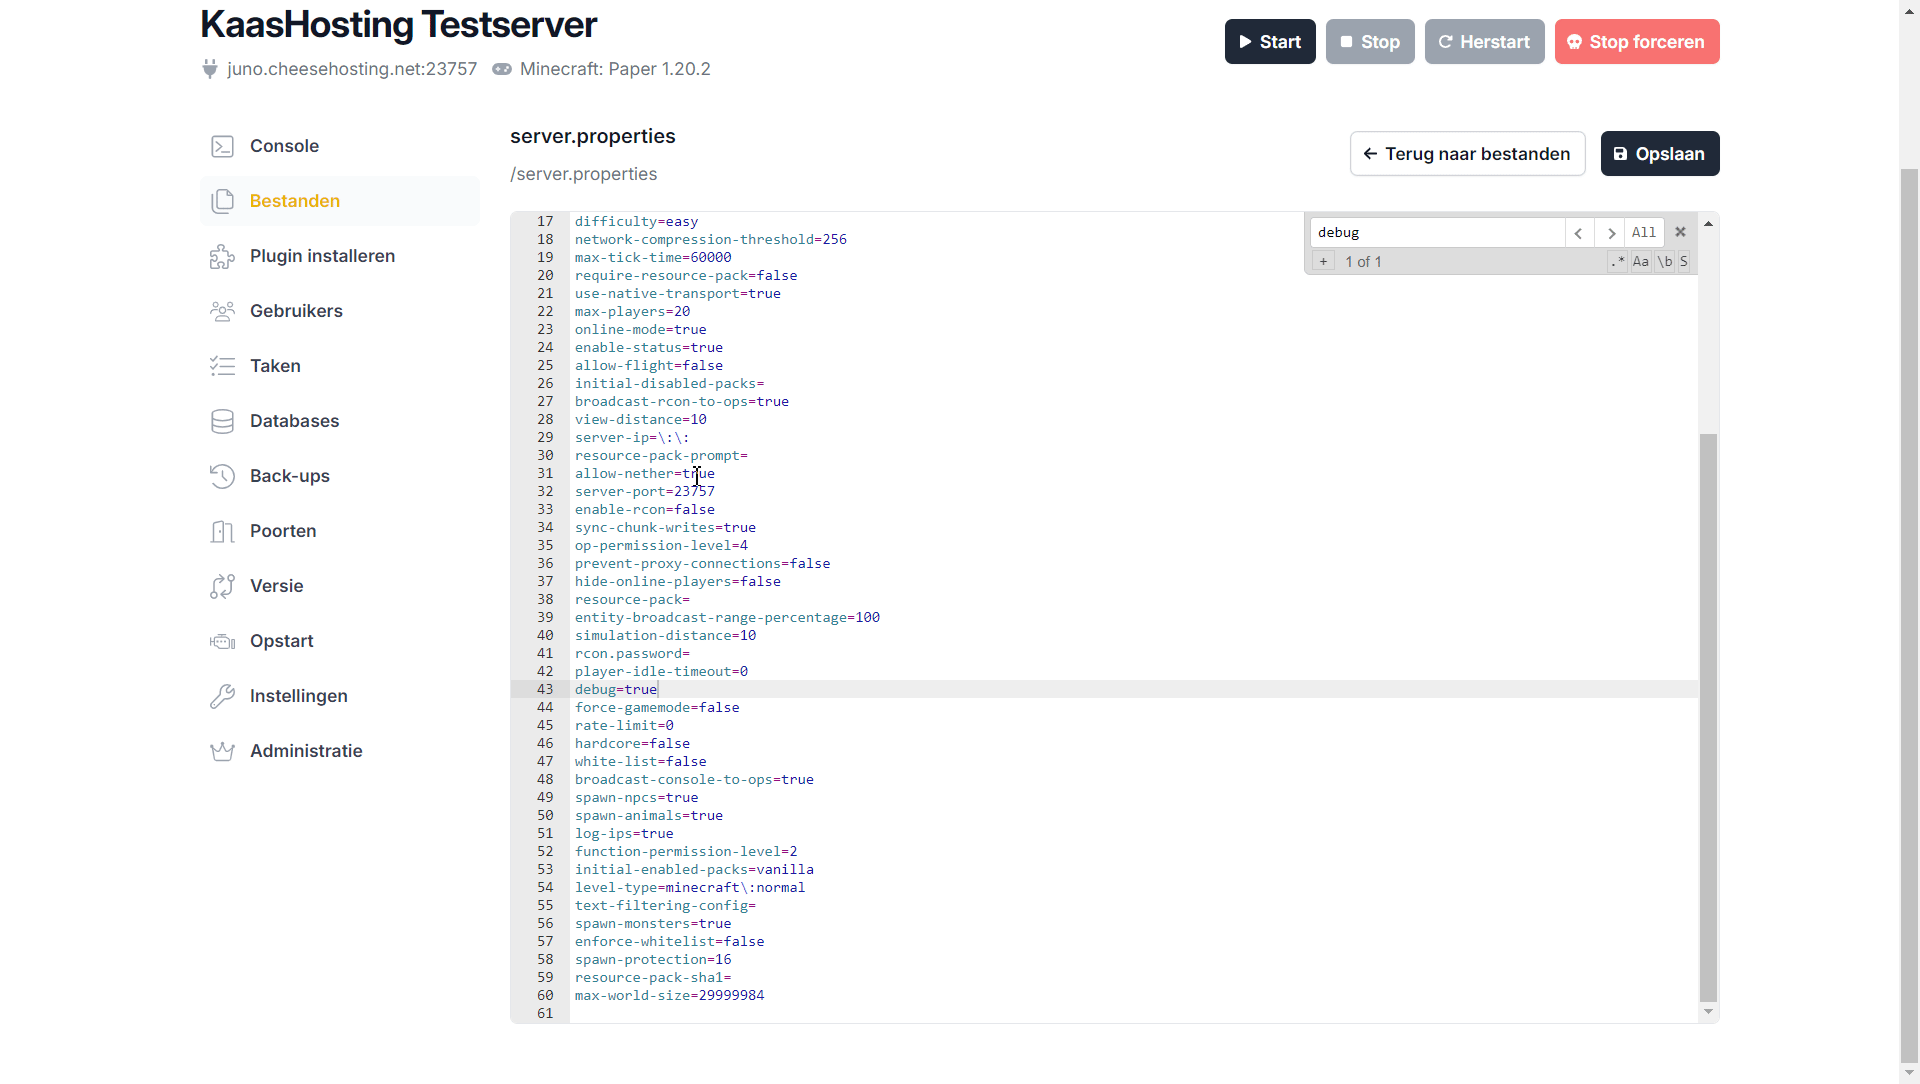Toggle whole-word search option
Image resolution: width=1920 pixels, height=1084 pixels.
point(1664,262)
